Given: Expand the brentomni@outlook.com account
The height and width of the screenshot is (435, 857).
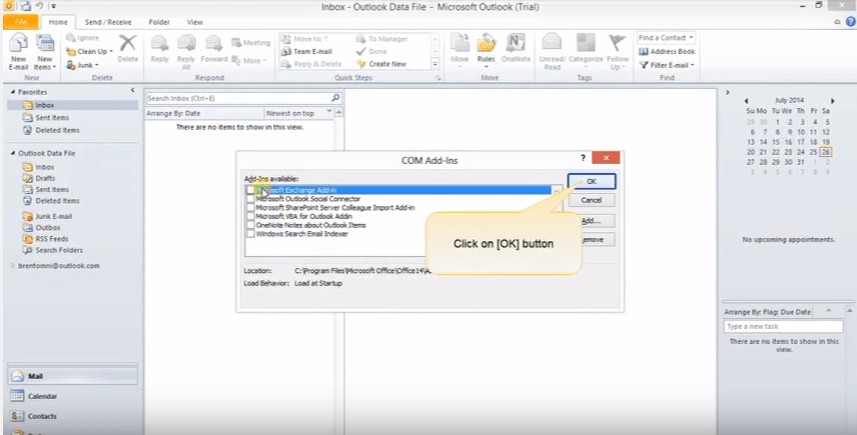Looking at the screenshot, I should point(13,266).
